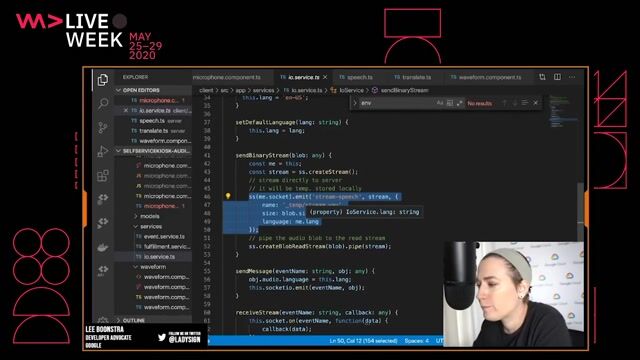The width and height of the screenshot is (640, 360).
Task: Toggle Match Case in find widget
Action: 440,103
